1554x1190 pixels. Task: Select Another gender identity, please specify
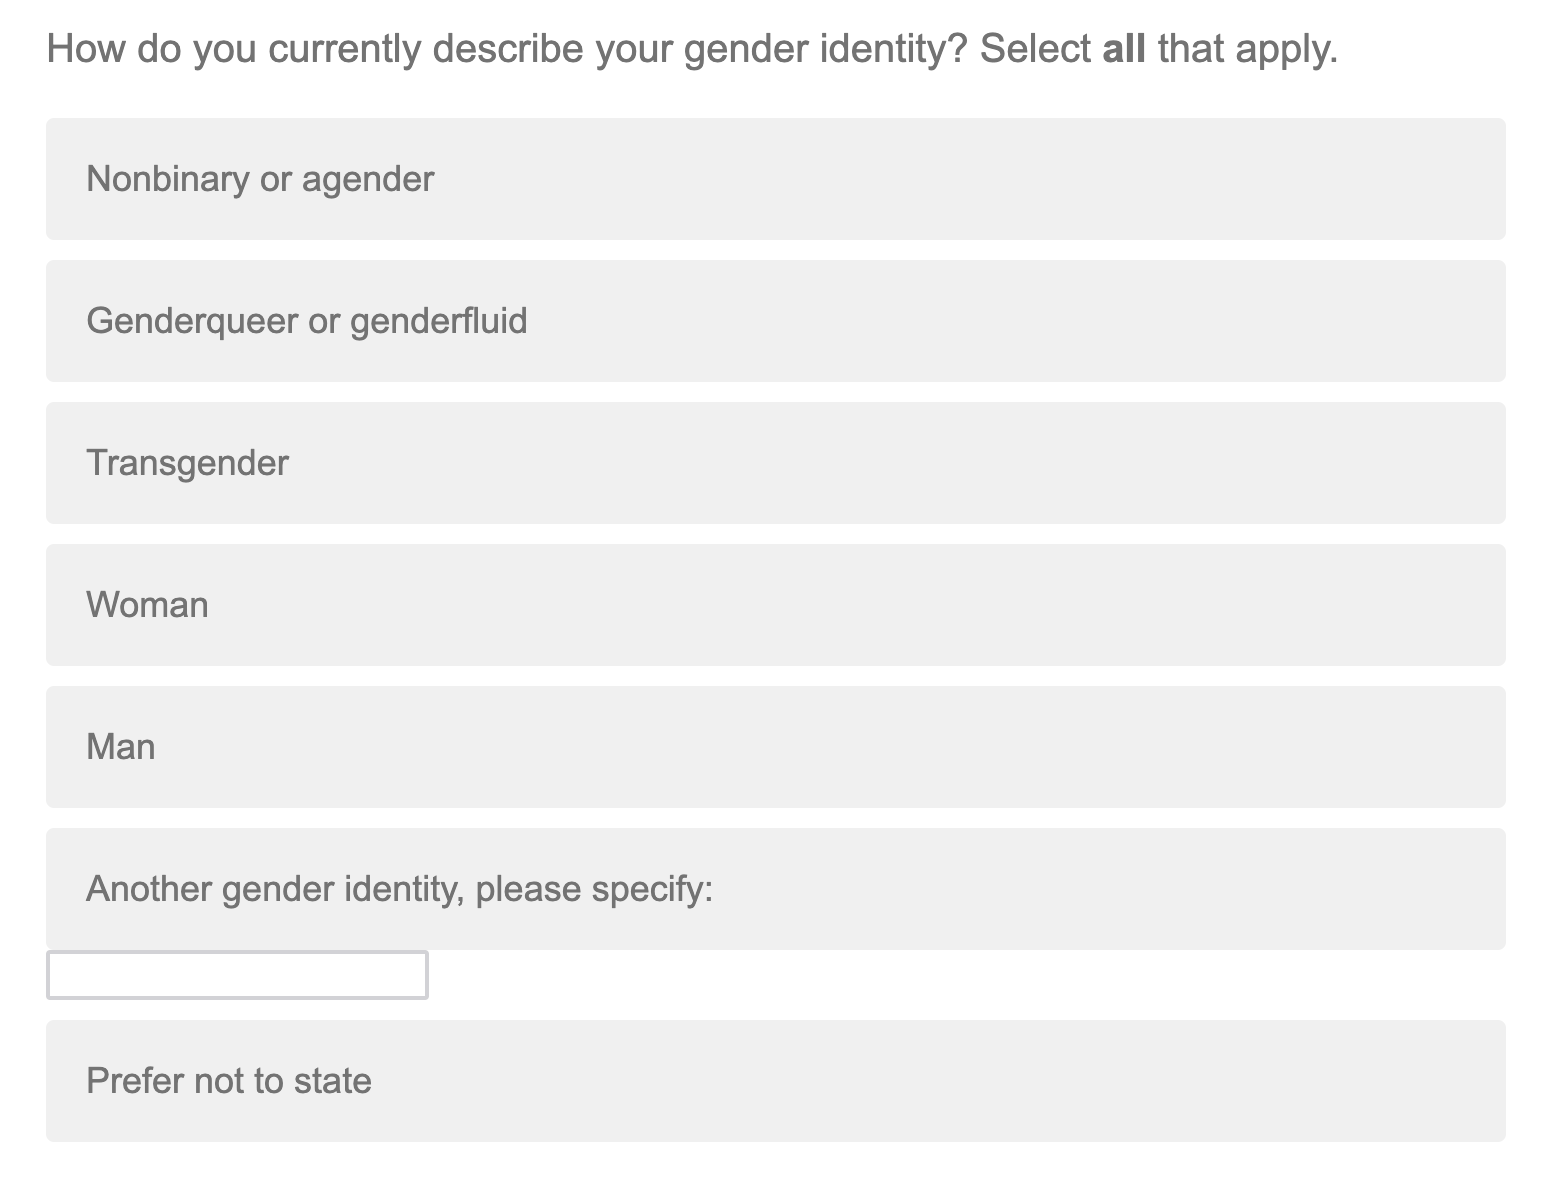775,889
